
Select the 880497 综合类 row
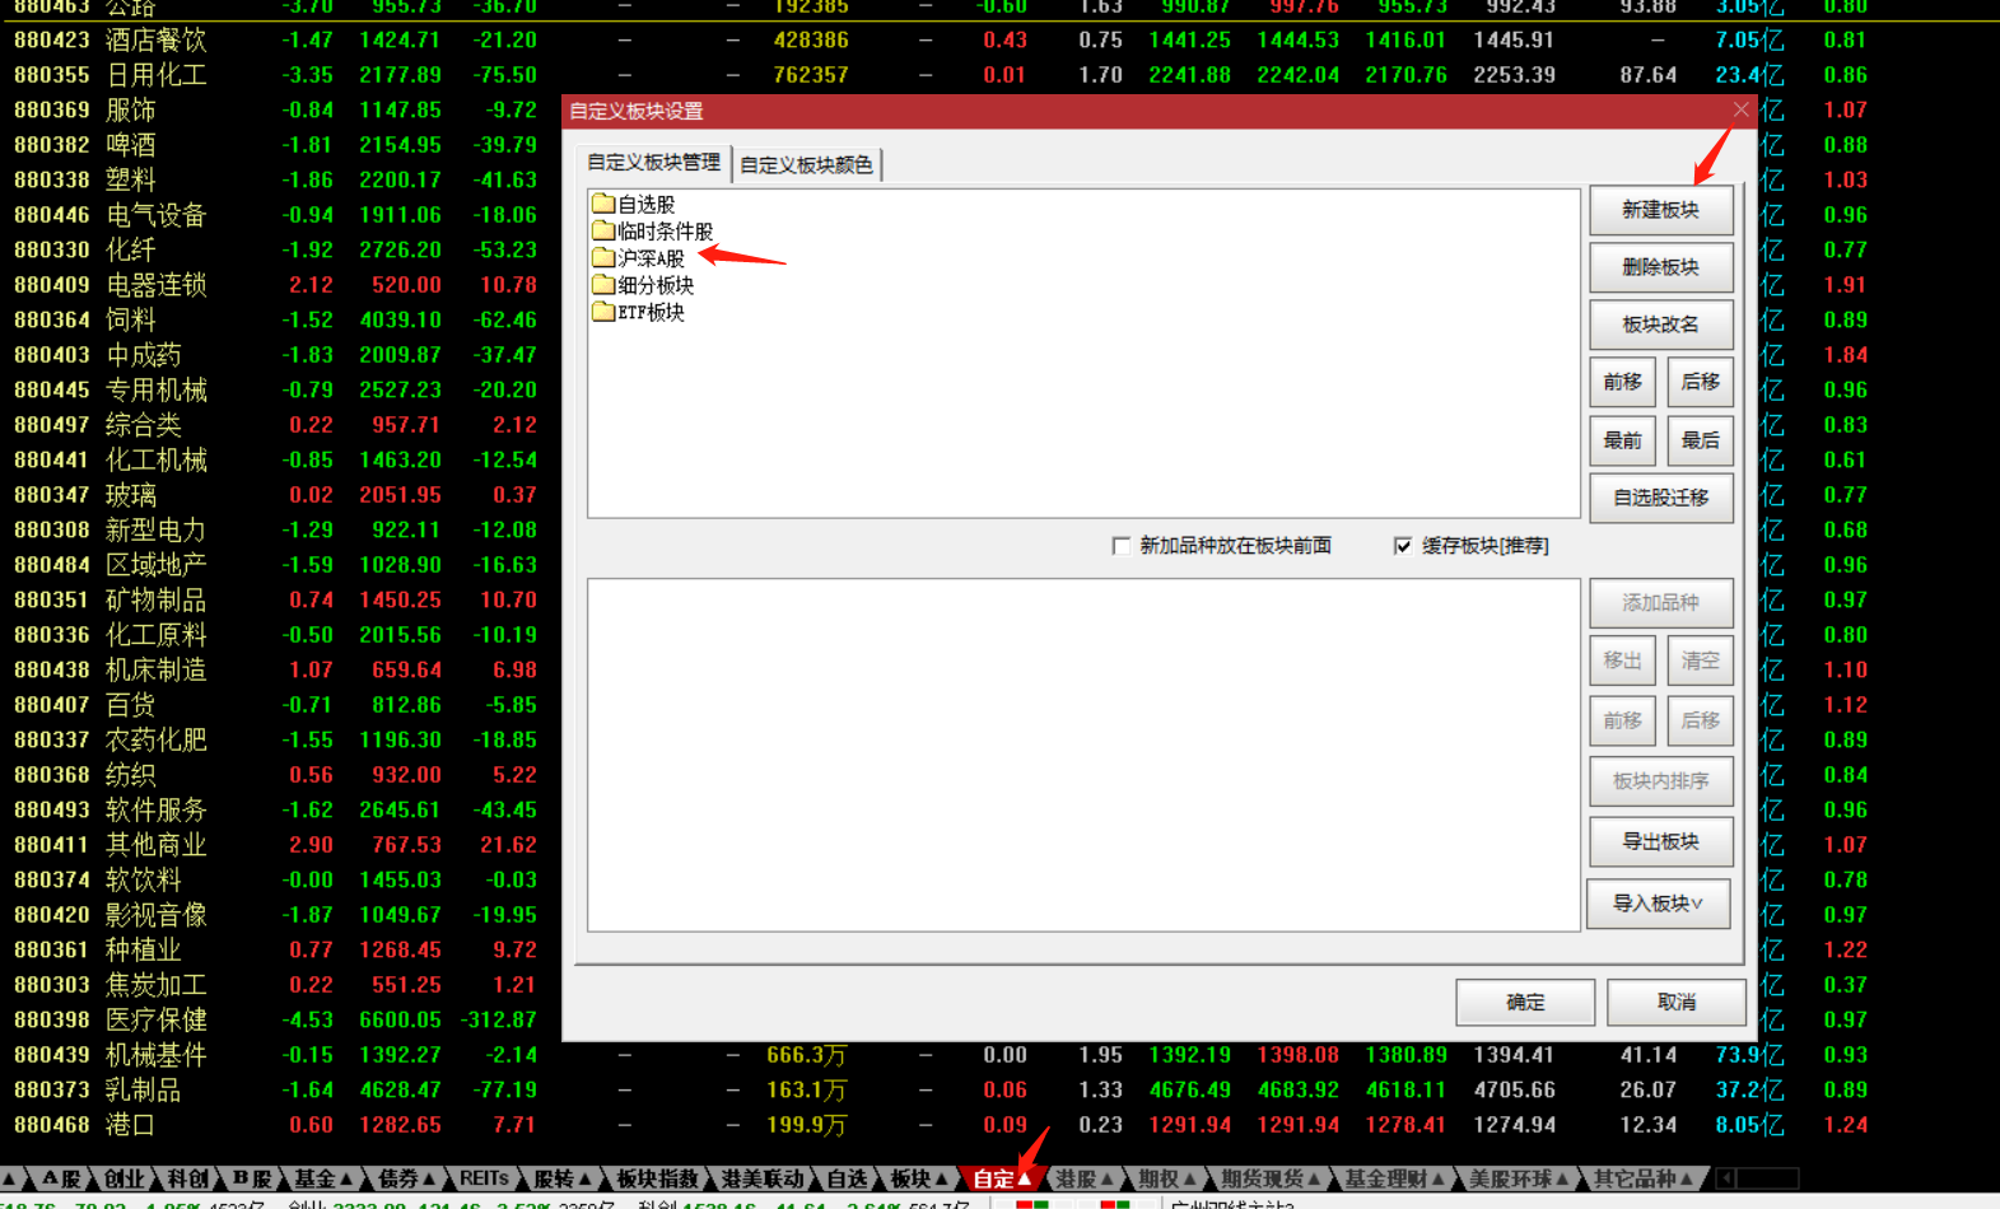[x=280, y=425]
